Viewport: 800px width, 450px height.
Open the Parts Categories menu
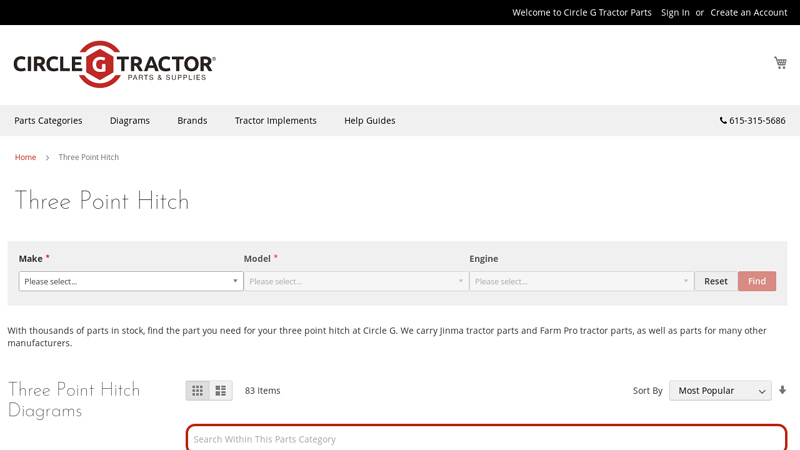[x=48, y=121]
